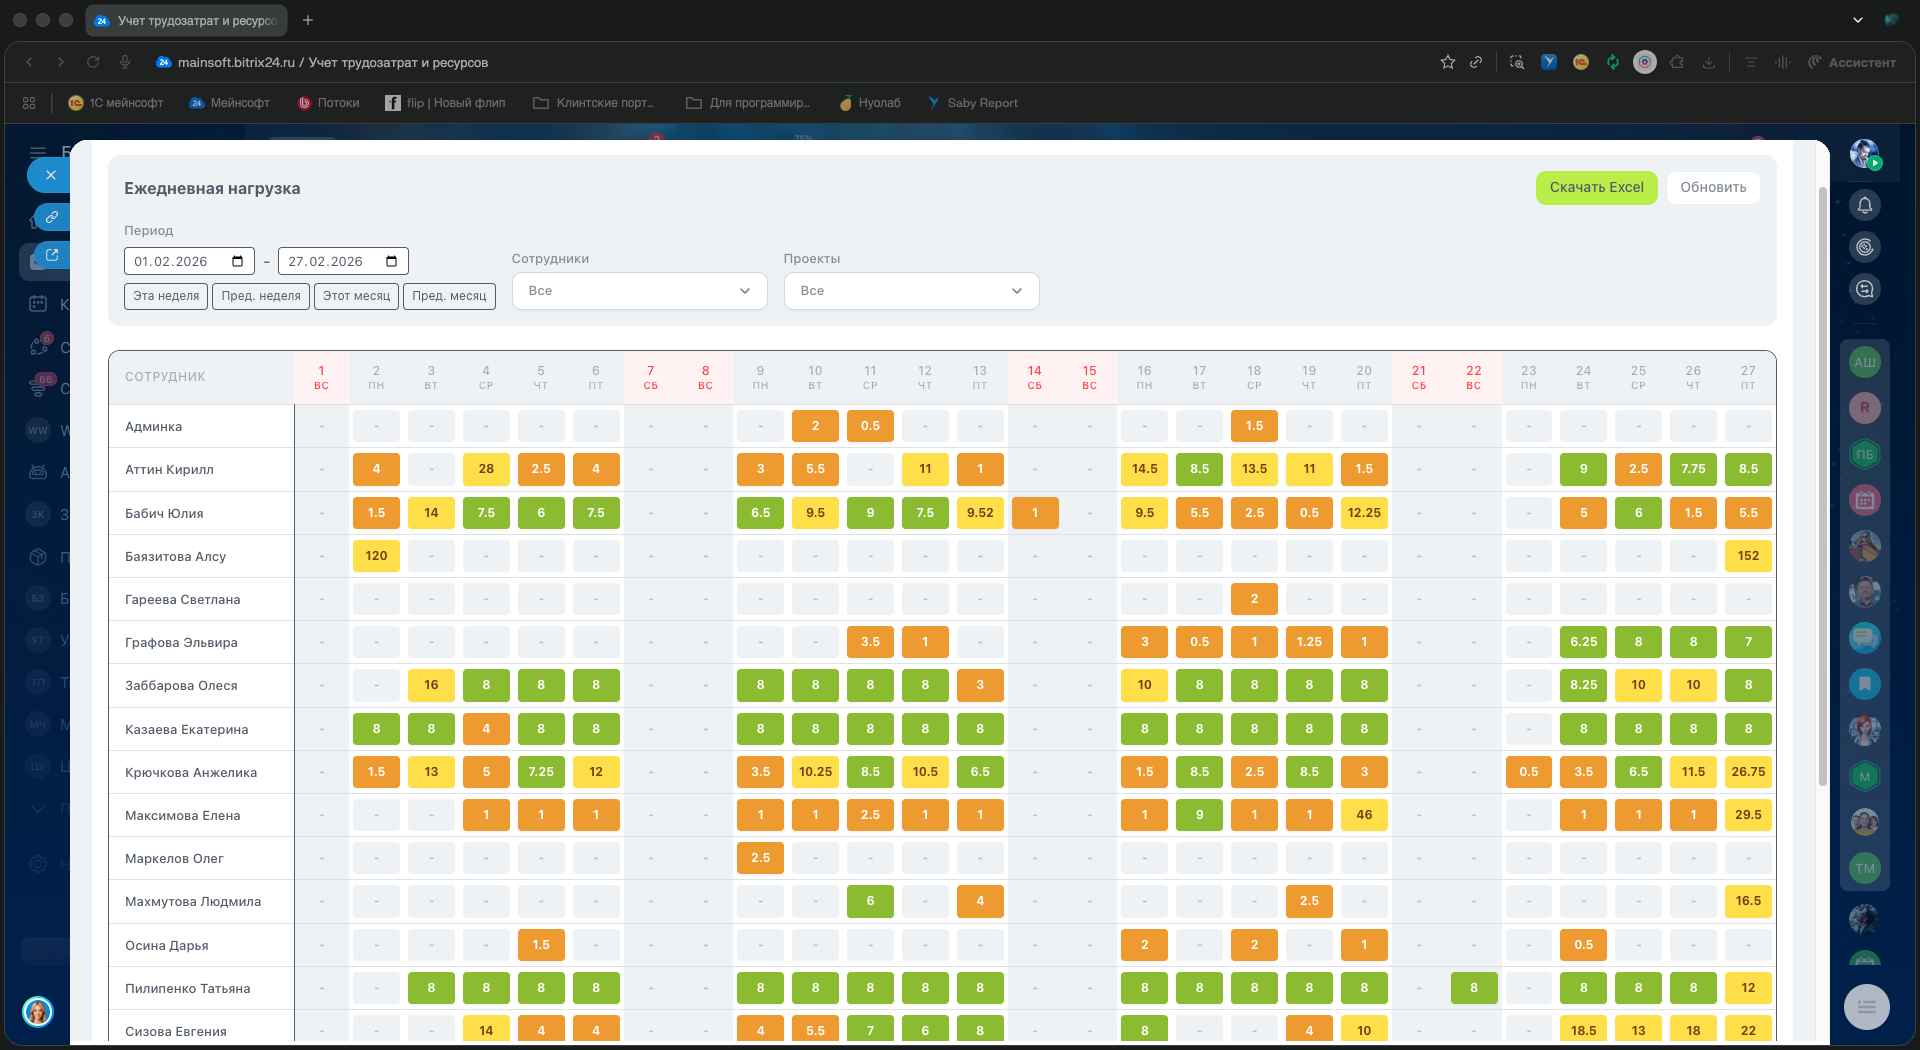Image resolution: width=1920 pixels, height=1050 pixels.
Task: Download report with Скачать Excel button
Action: tap(1596, 188)
